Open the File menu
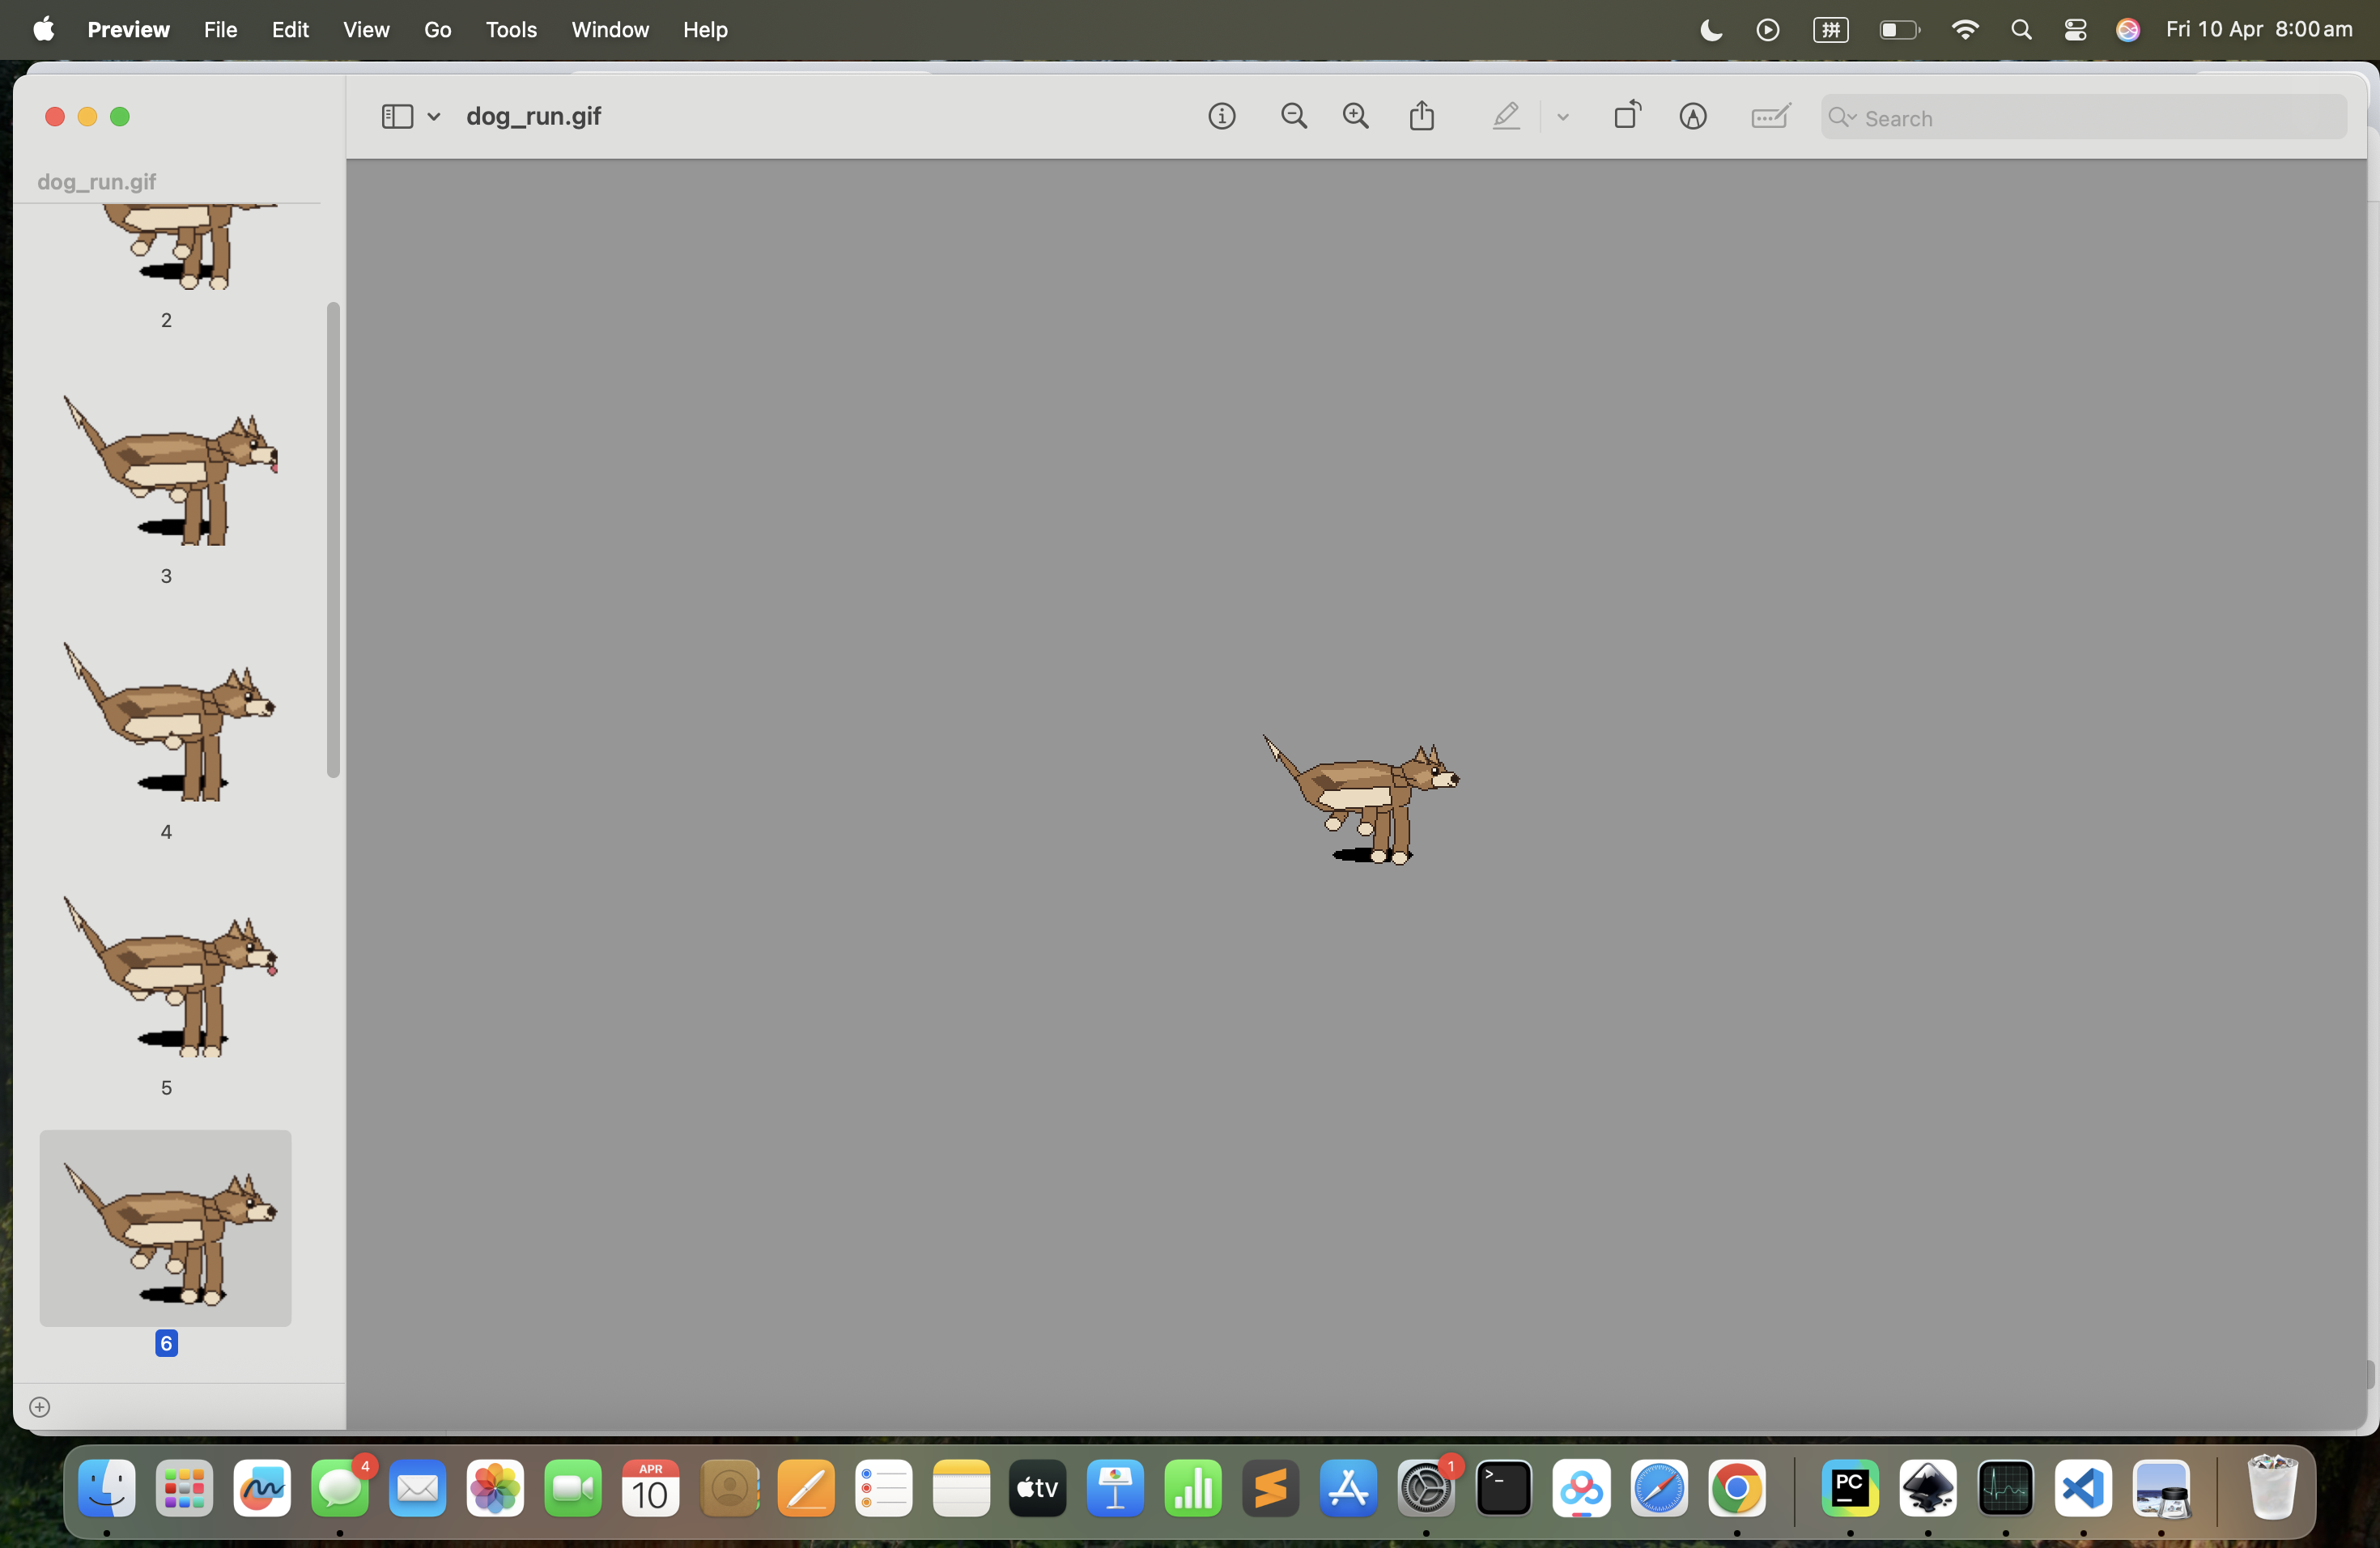The image size is (2380, 1548). [220, 30]
